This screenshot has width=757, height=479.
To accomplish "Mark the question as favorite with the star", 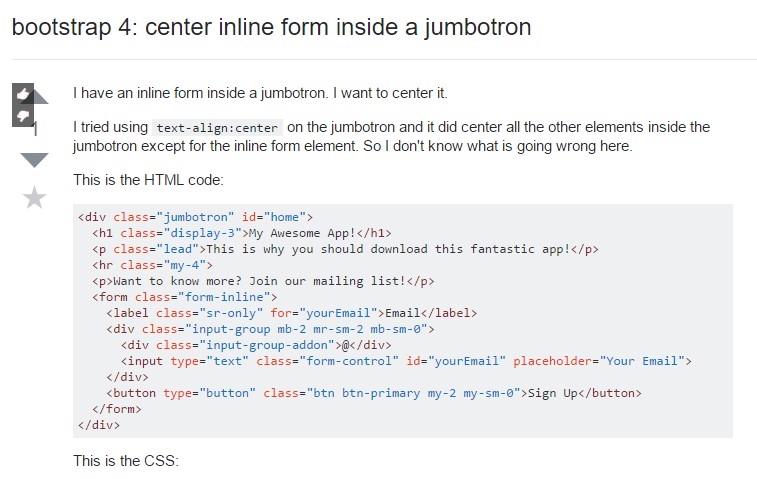I will (34, 197).
